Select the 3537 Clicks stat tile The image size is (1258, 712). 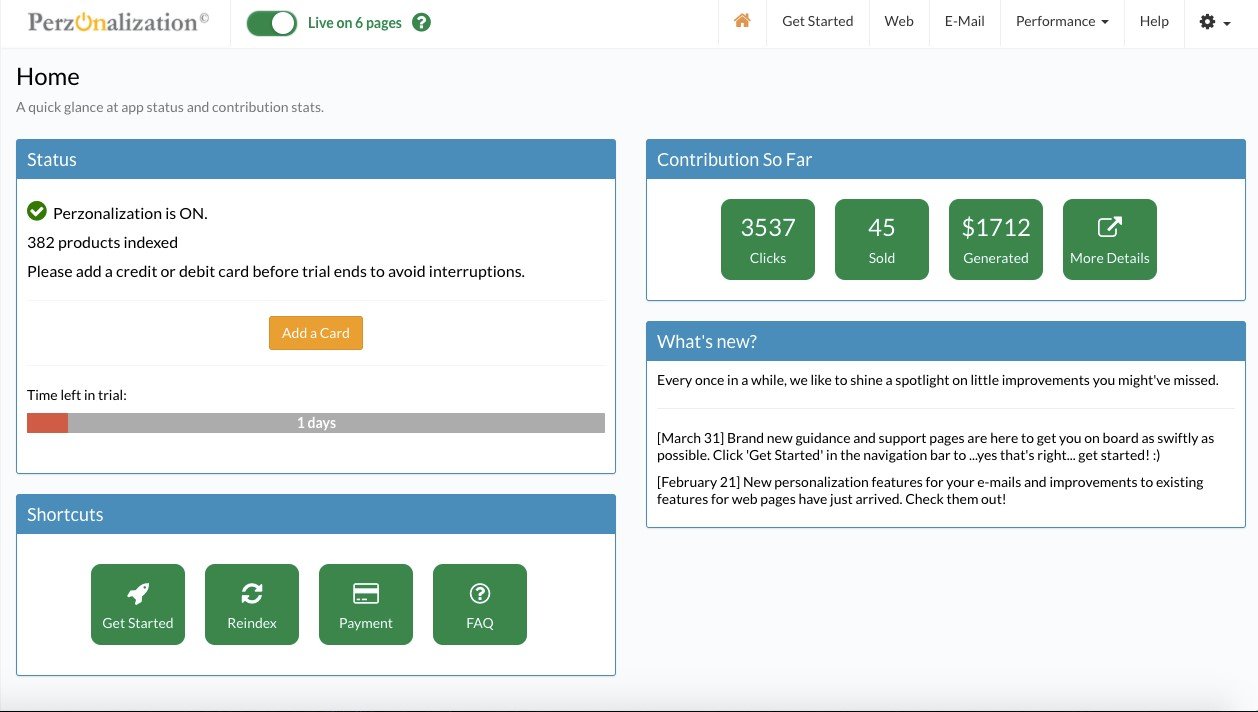click(768, 239)
